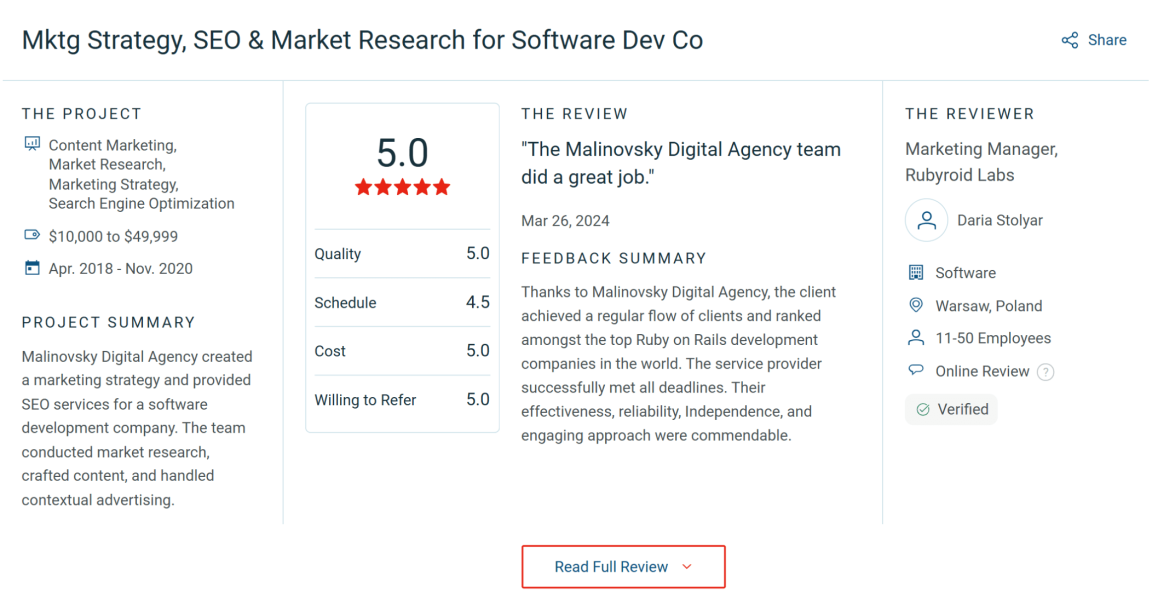Screen dimensions: 1152x604
Task: Click the services presentation icon under The Project
Action: 32,146
